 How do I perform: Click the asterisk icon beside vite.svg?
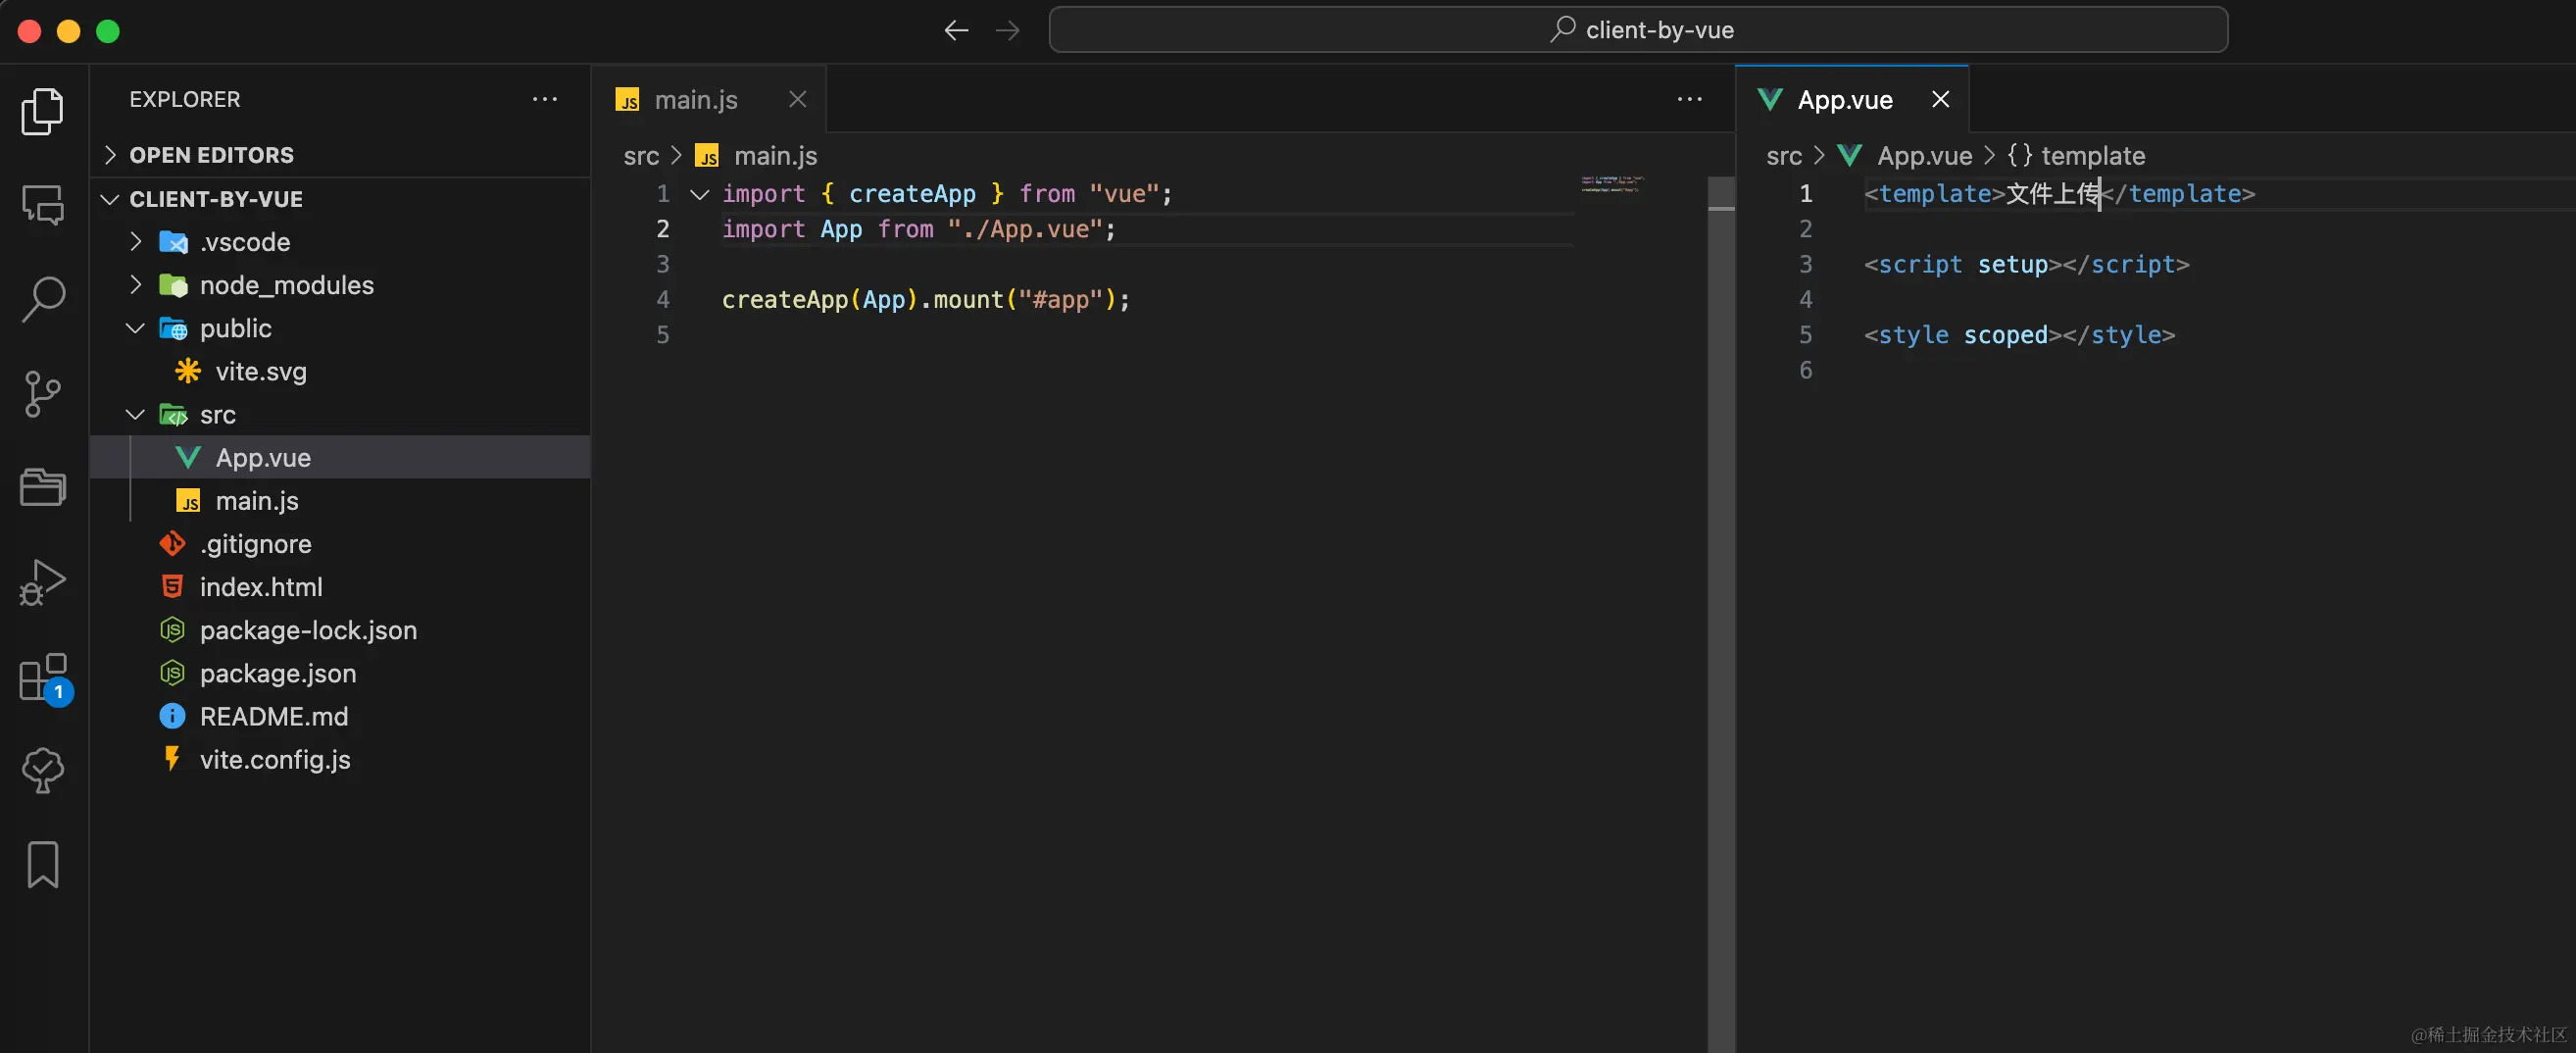(187, 371)
